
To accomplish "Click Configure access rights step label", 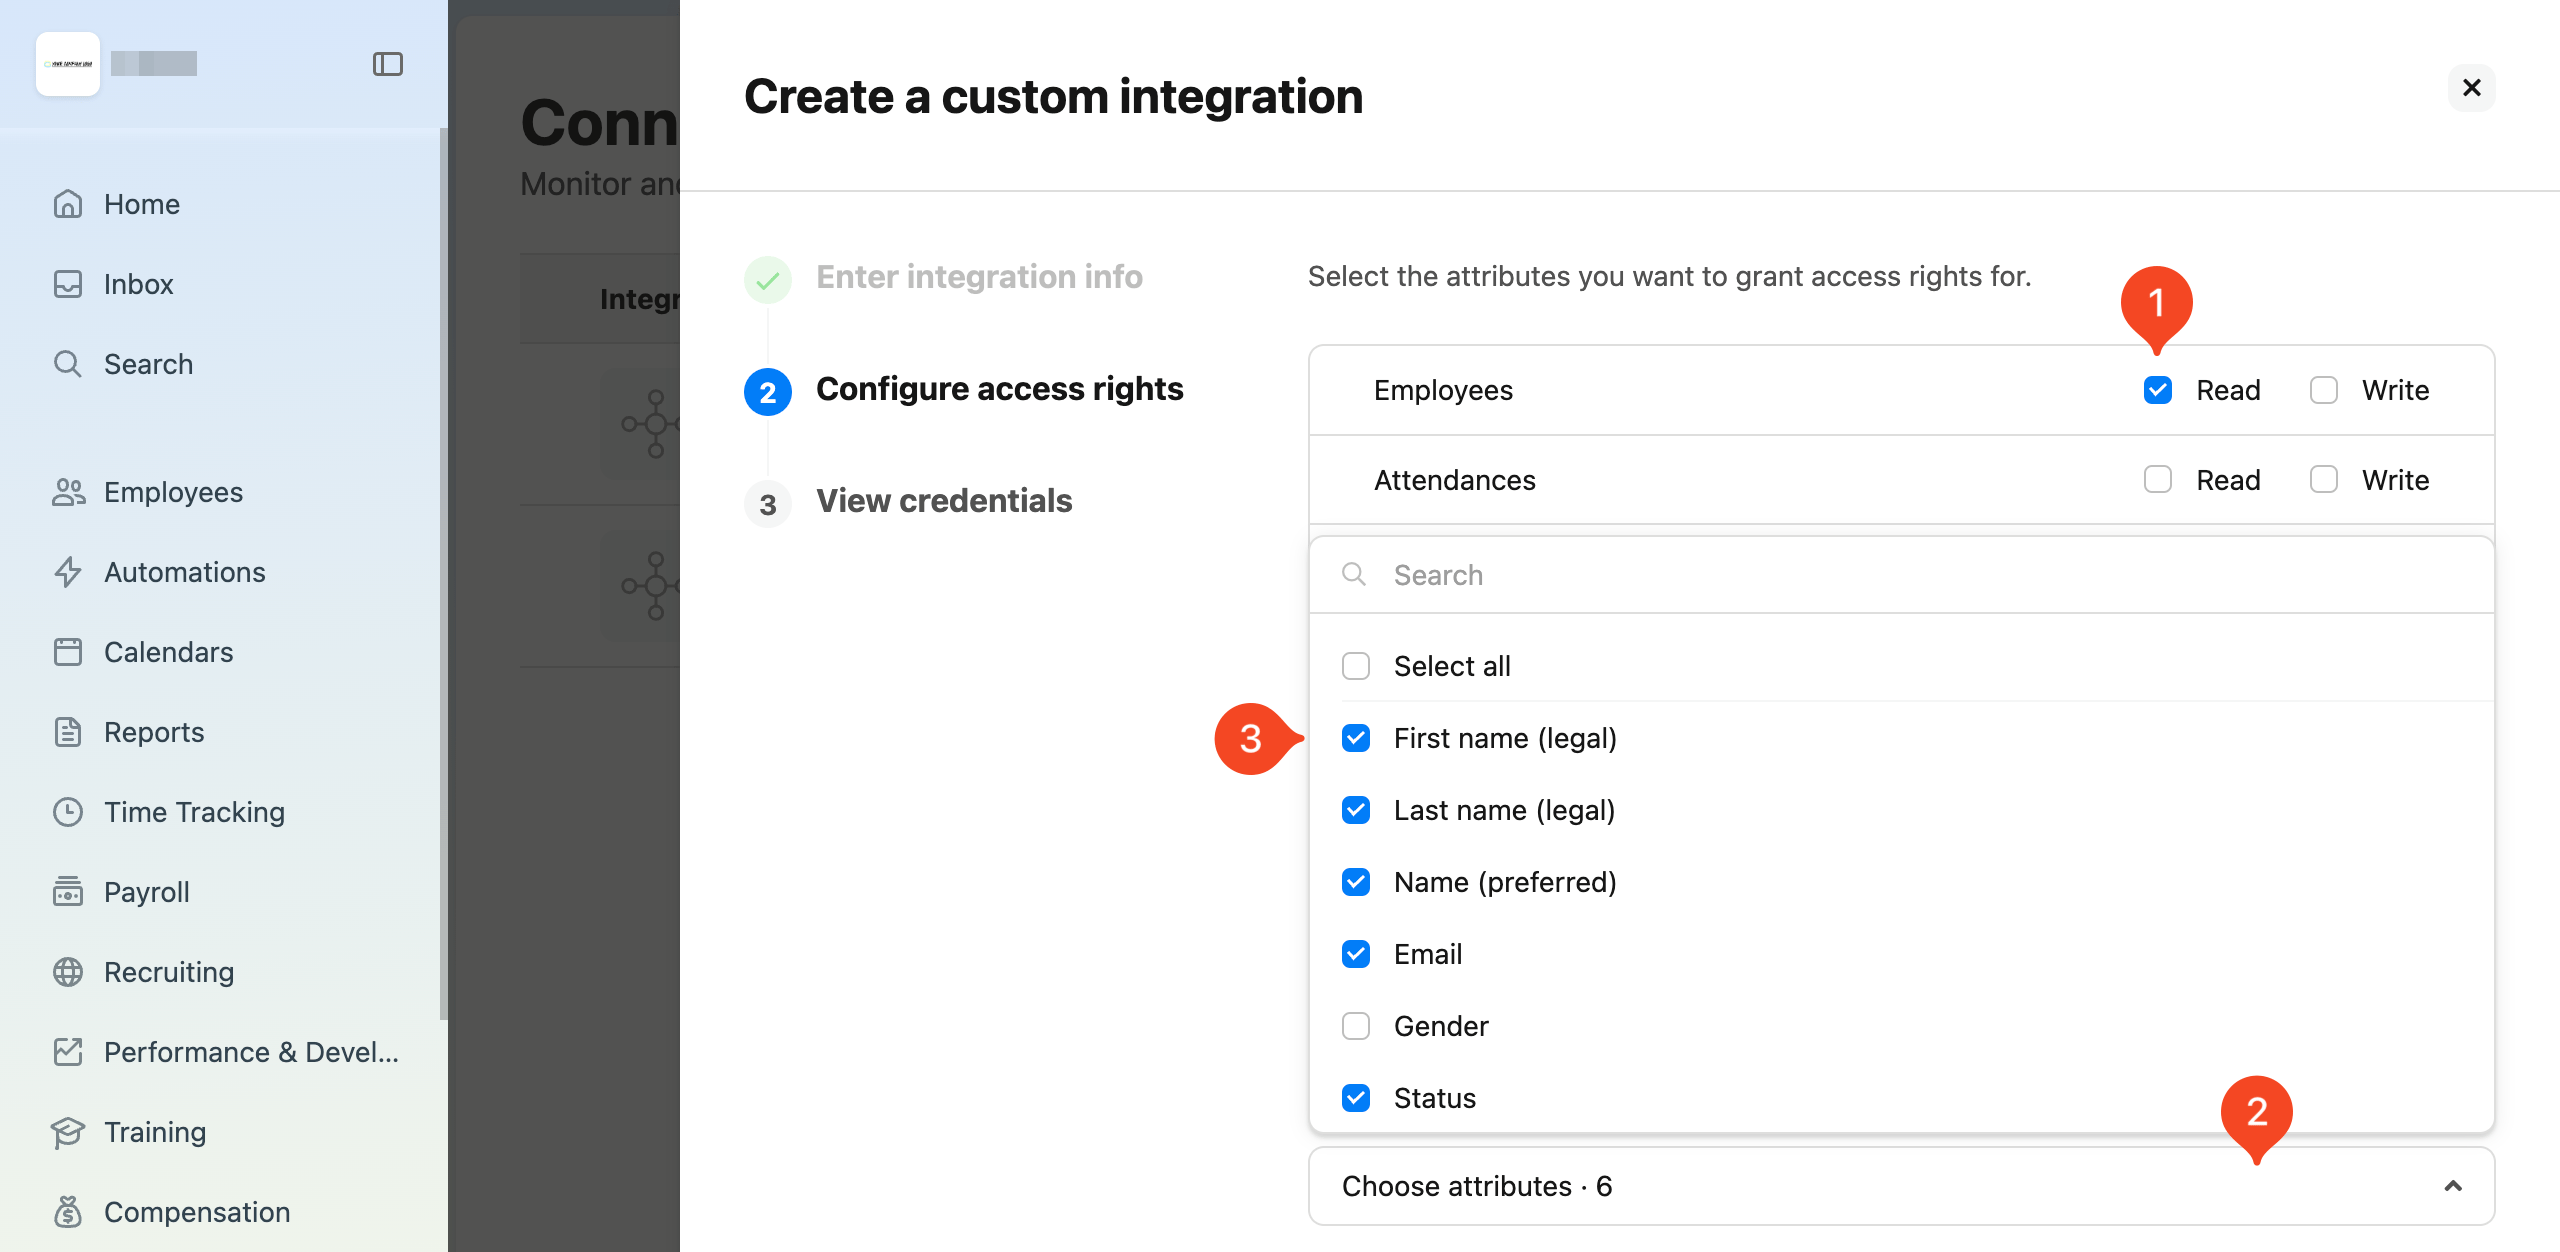I will pos(1000,388).
